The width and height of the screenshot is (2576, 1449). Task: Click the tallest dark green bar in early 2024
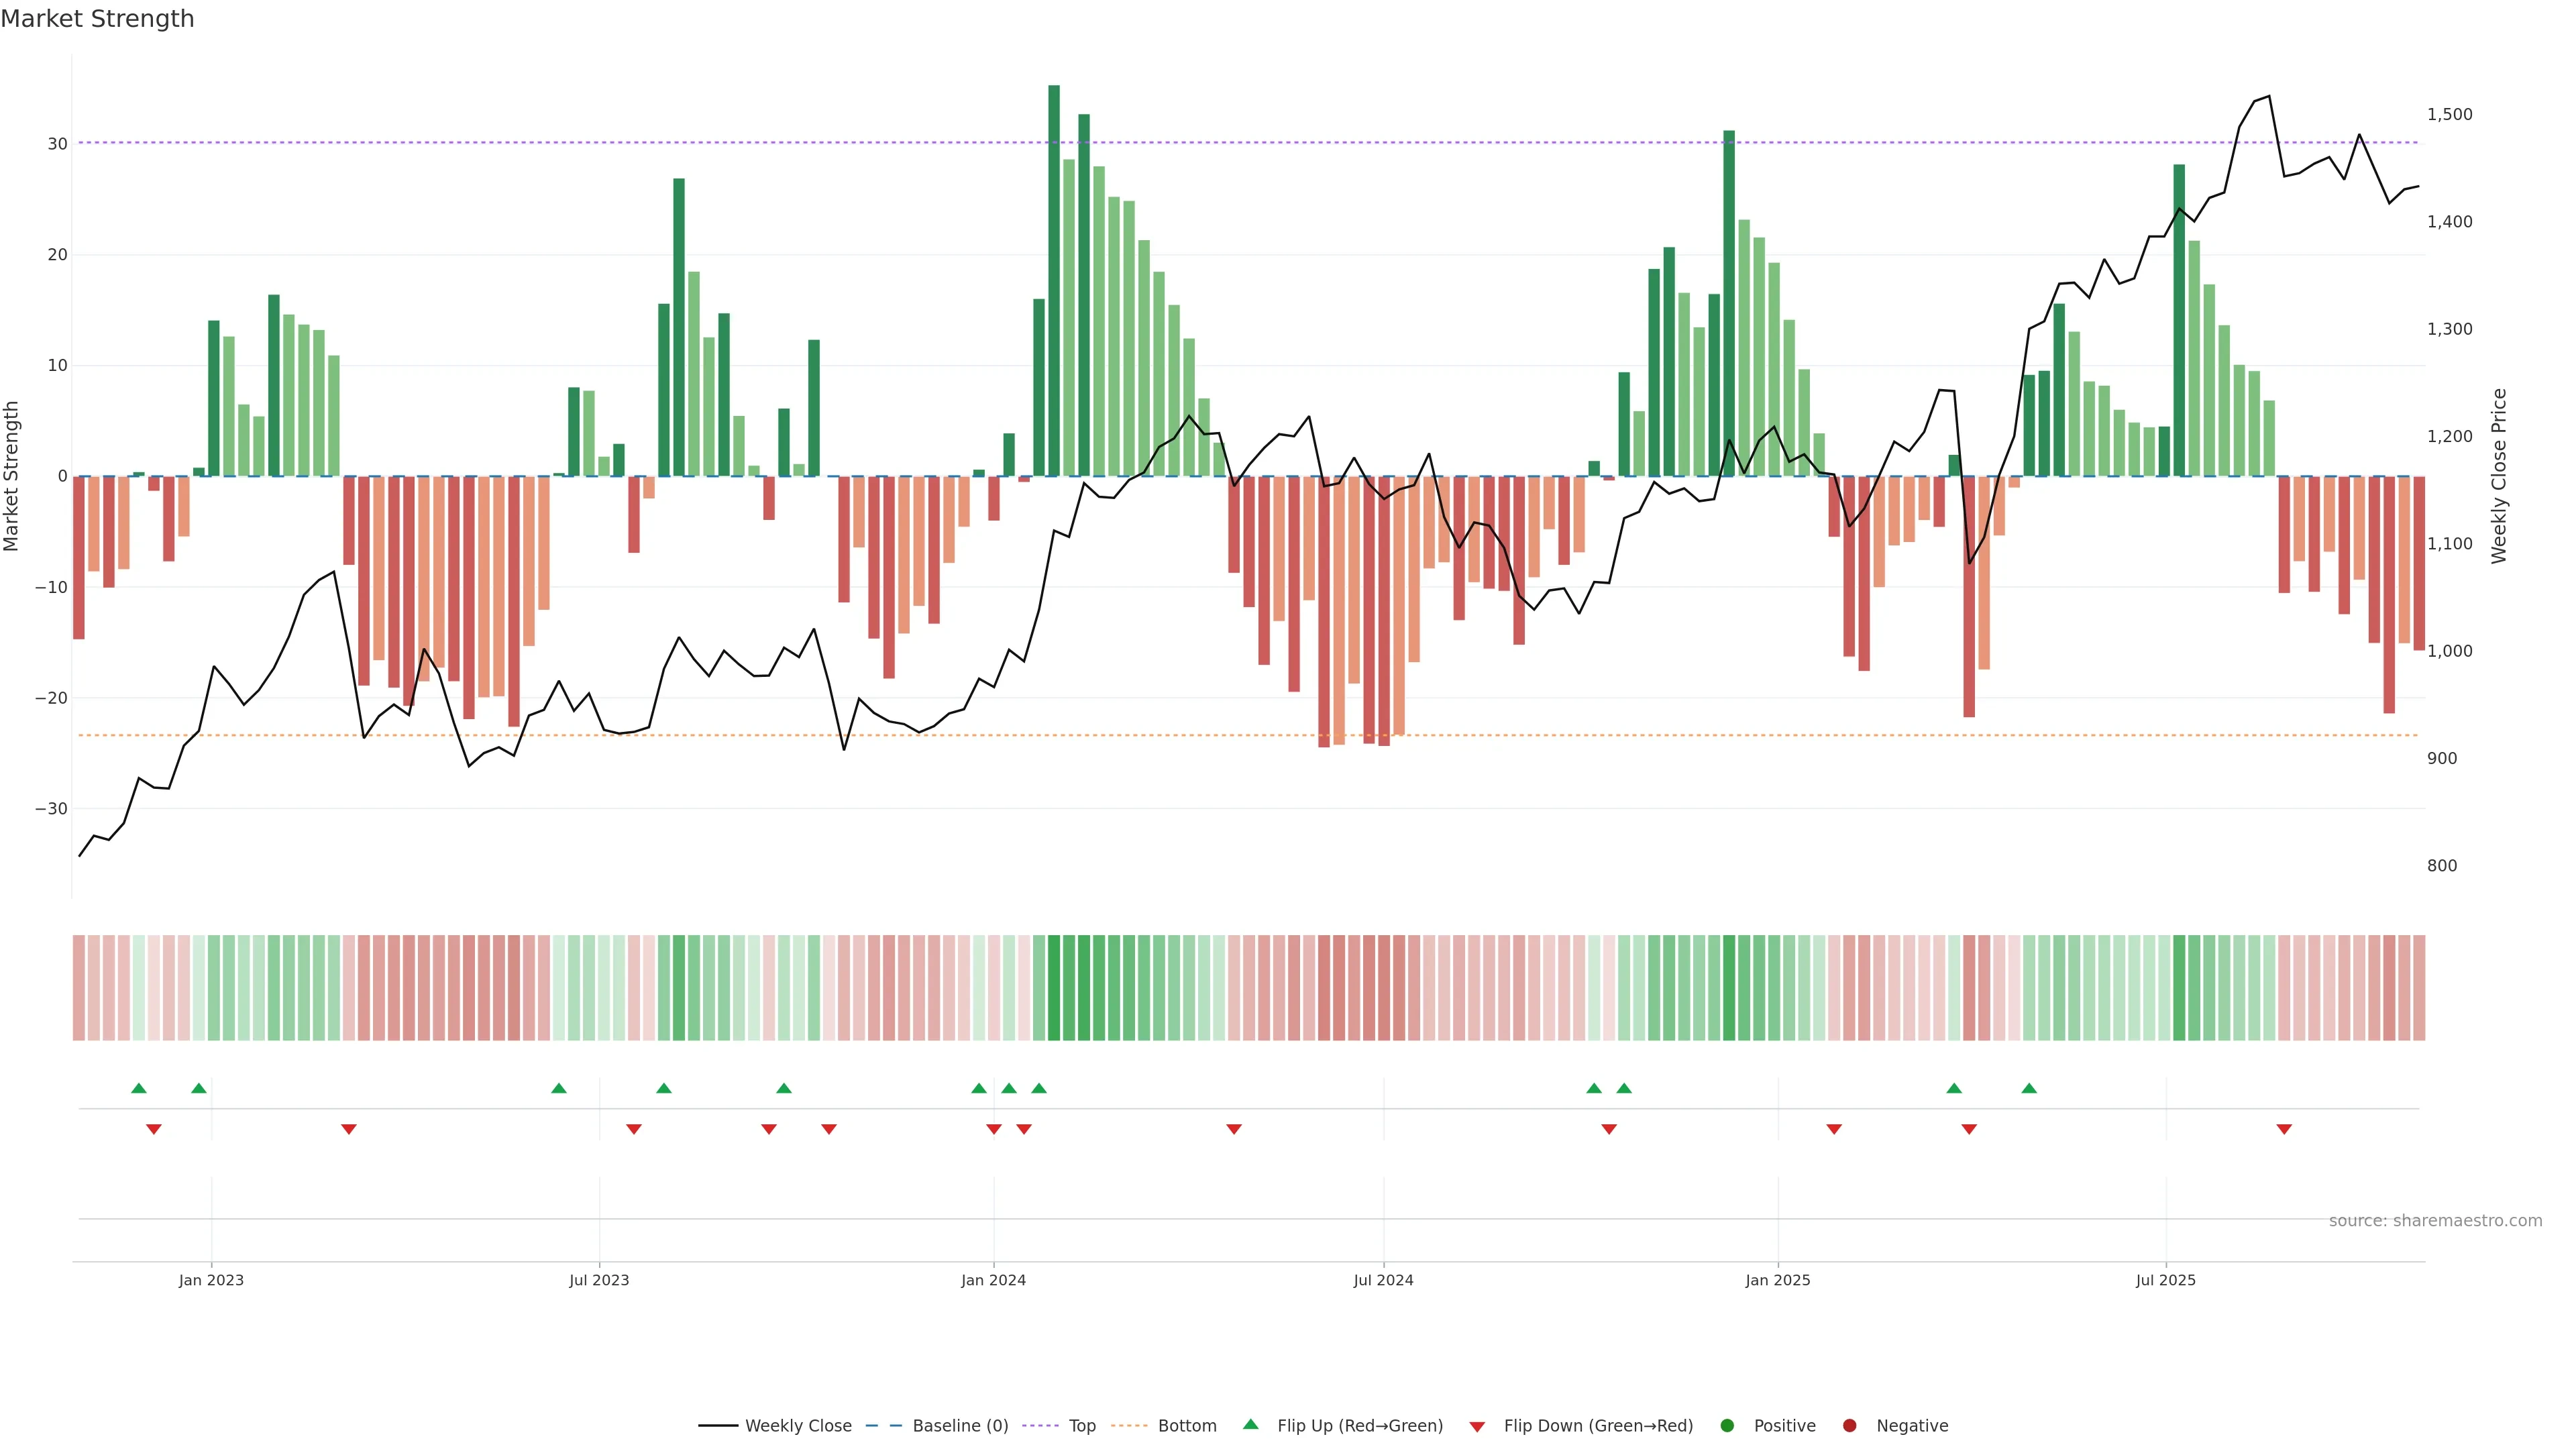point(1054,280)
